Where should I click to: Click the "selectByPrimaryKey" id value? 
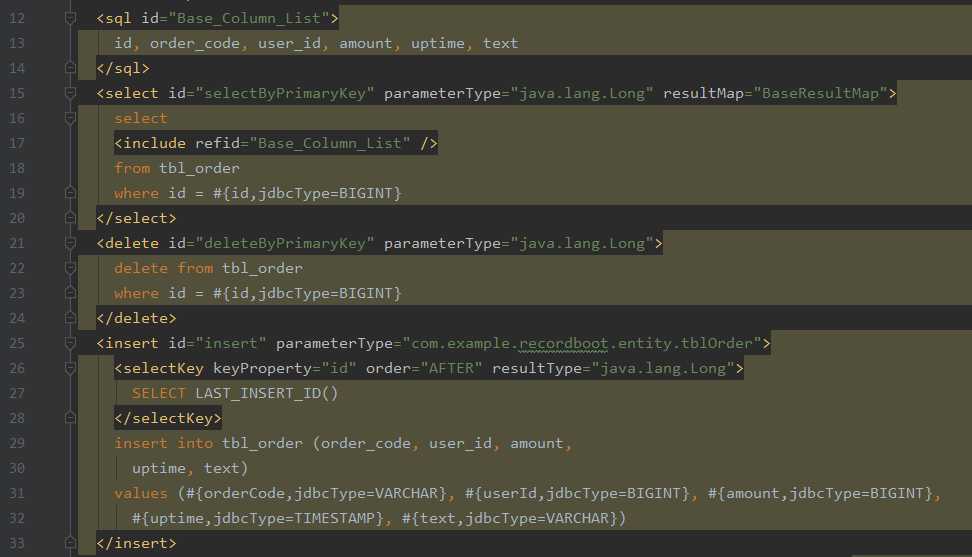(x=285, y=94)
